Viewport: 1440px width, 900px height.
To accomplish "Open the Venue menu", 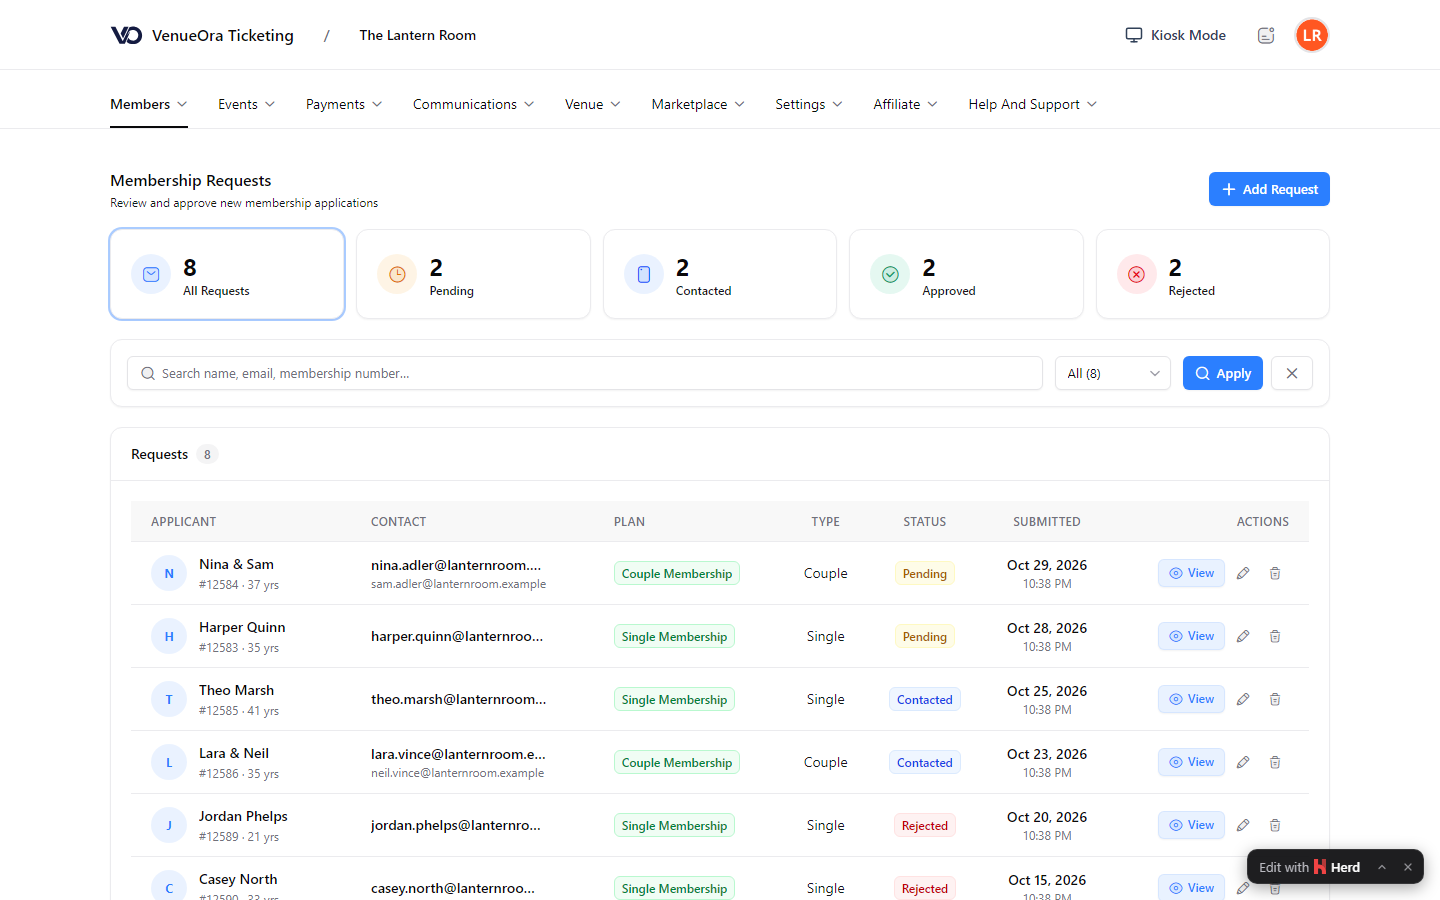I will (x=593, y=104).
